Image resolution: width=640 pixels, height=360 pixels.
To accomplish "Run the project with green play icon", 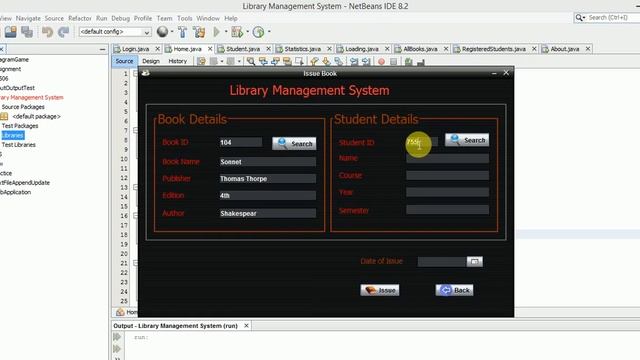I will coord(217,31).
